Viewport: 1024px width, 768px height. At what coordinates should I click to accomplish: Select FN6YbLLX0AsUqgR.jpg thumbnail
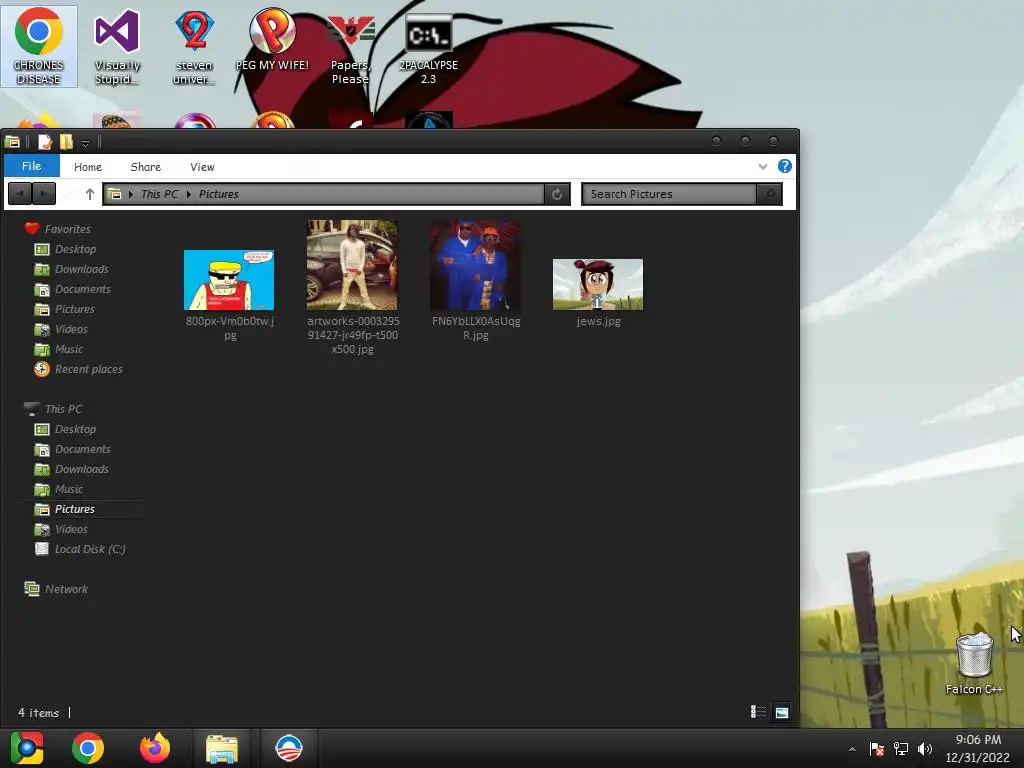(475, 265)
